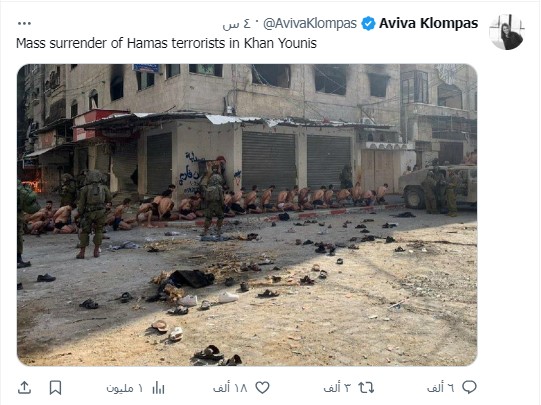Open the three-dot more options menu
This screenshot has height=405, width=541.
click(24, 23)
